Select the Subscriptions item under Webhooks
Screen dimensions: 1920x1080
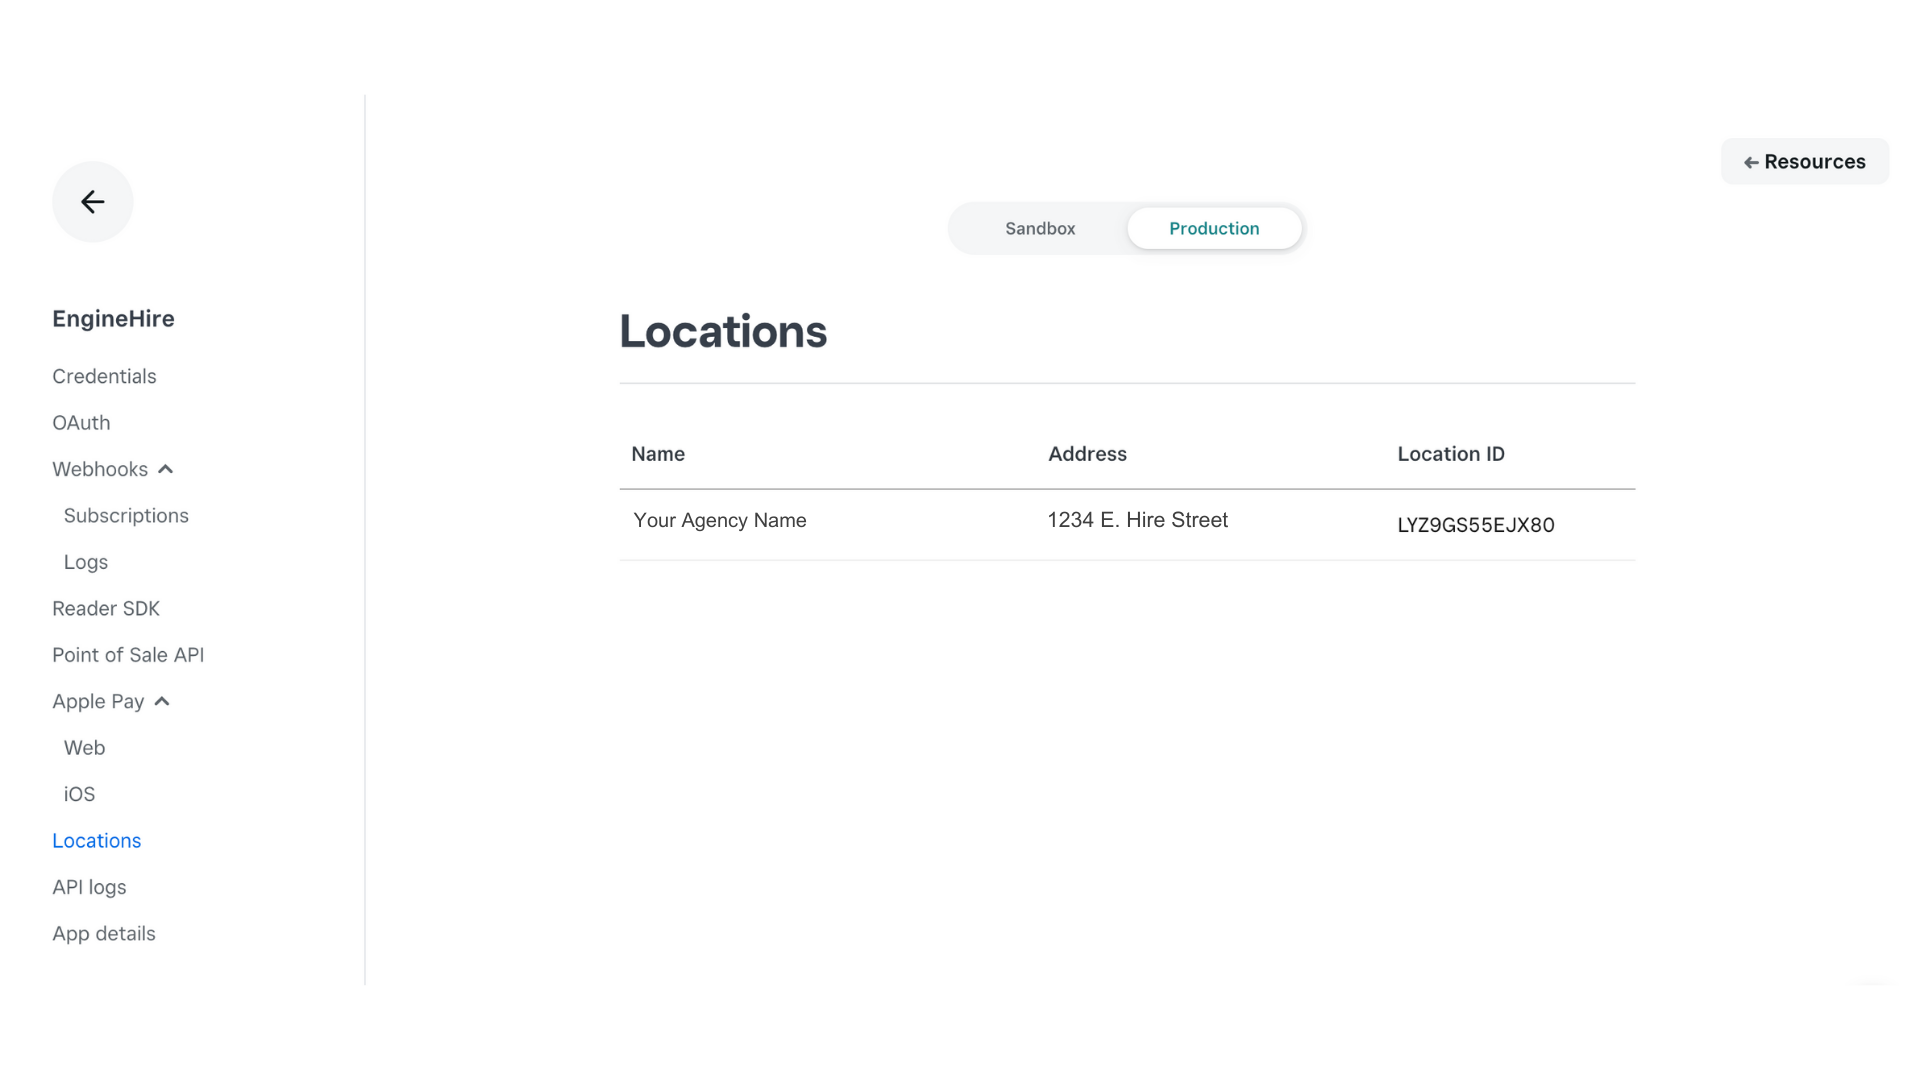(126, 515)
